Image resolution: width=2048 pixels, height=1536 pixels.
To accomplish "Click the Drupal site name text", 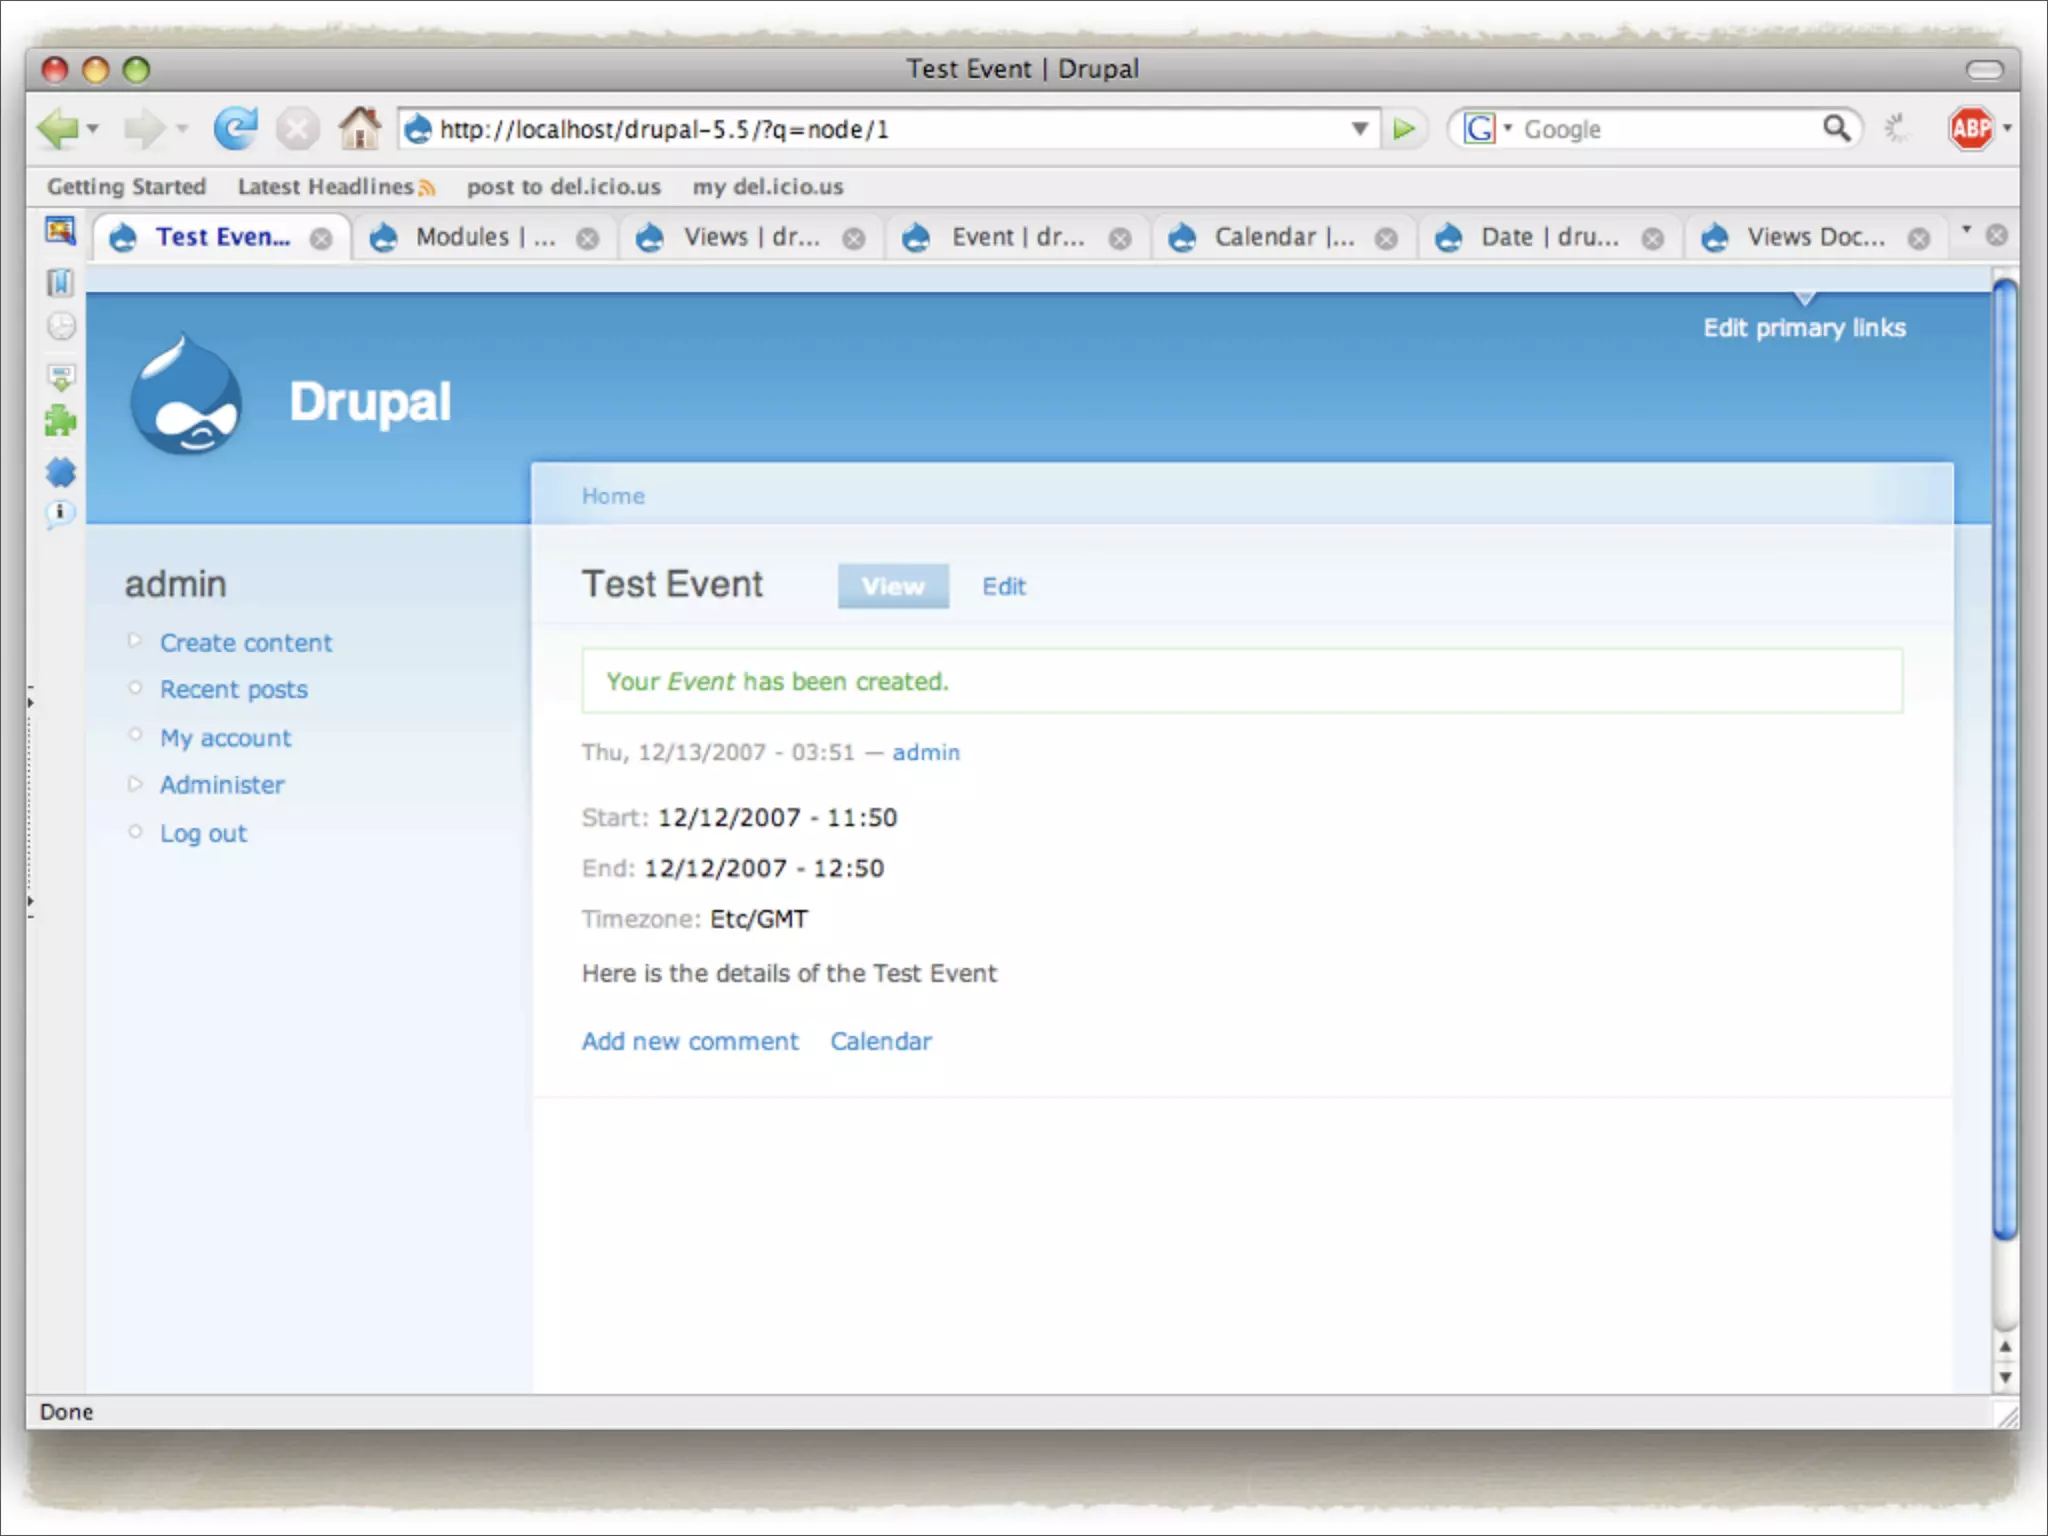I will 370,402.
